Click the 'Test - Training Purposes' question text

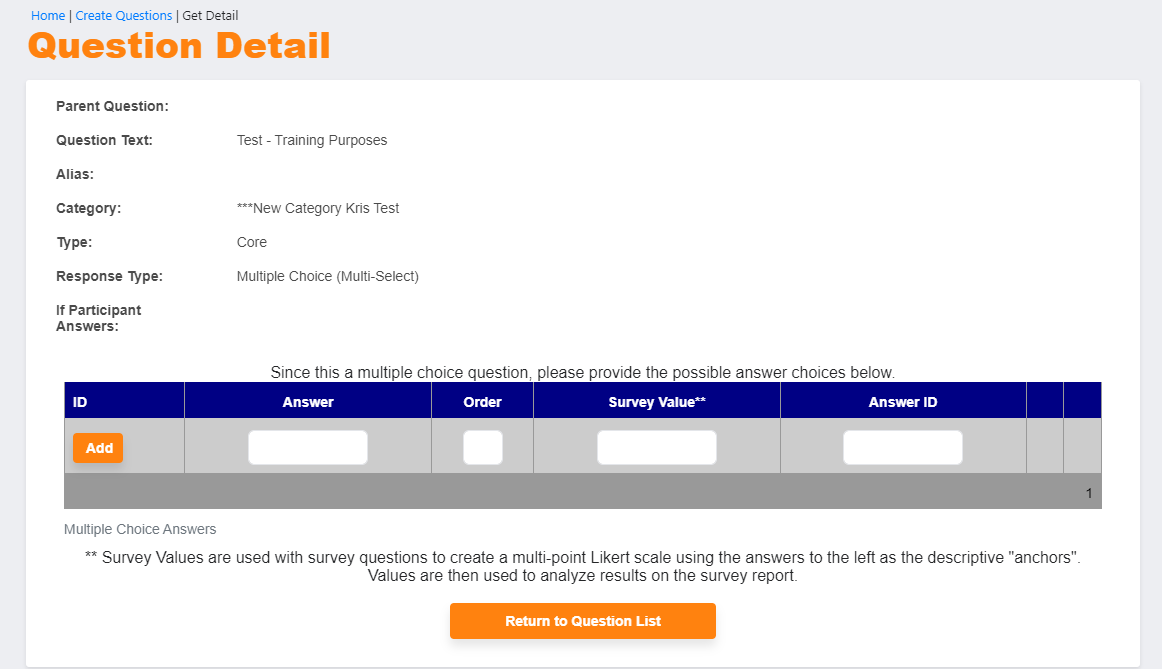(312, 141)
